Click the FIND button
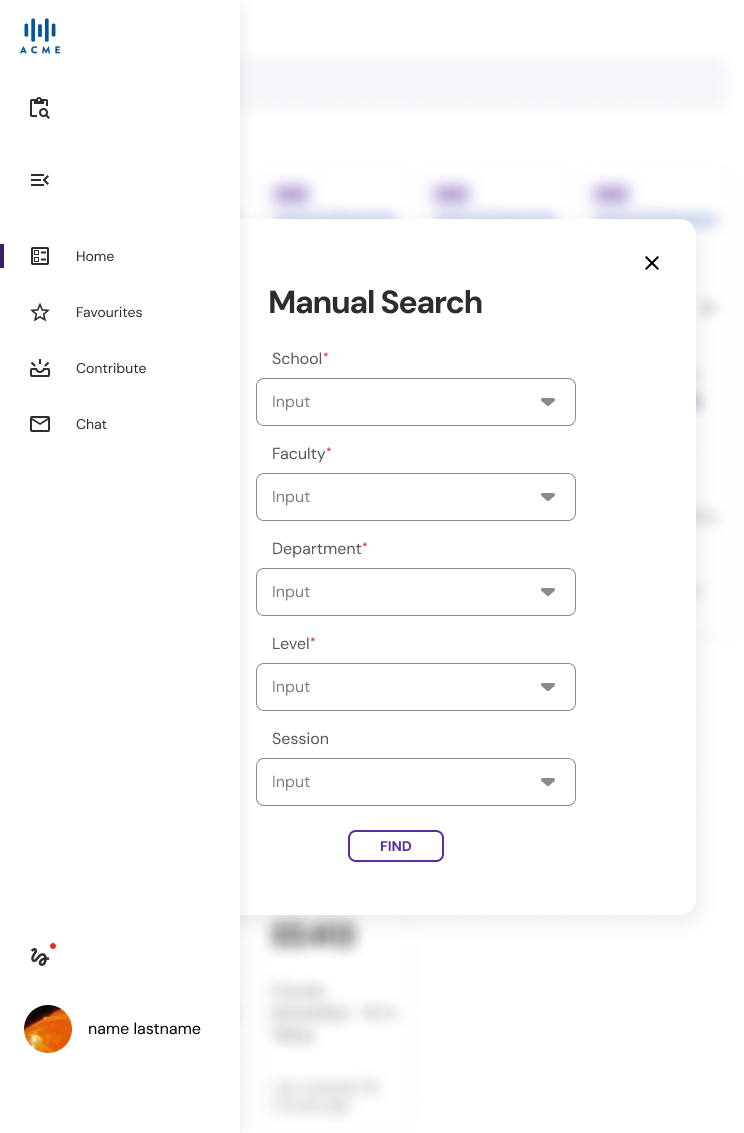The width and height of the screenshot is (744, 1133). pos(396,846)
